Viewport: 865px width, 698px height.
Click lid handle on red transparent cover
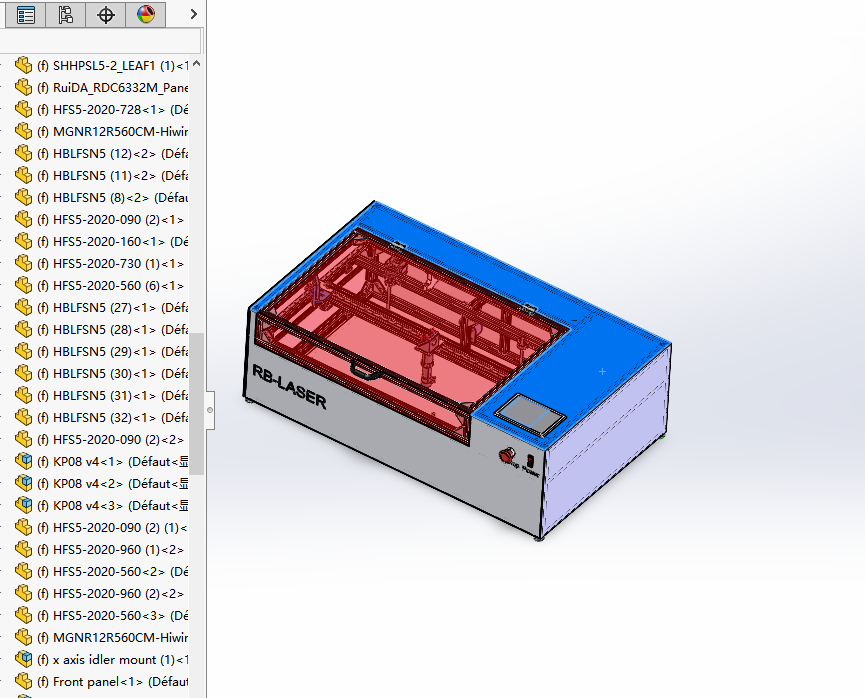(x=367, y=369)
